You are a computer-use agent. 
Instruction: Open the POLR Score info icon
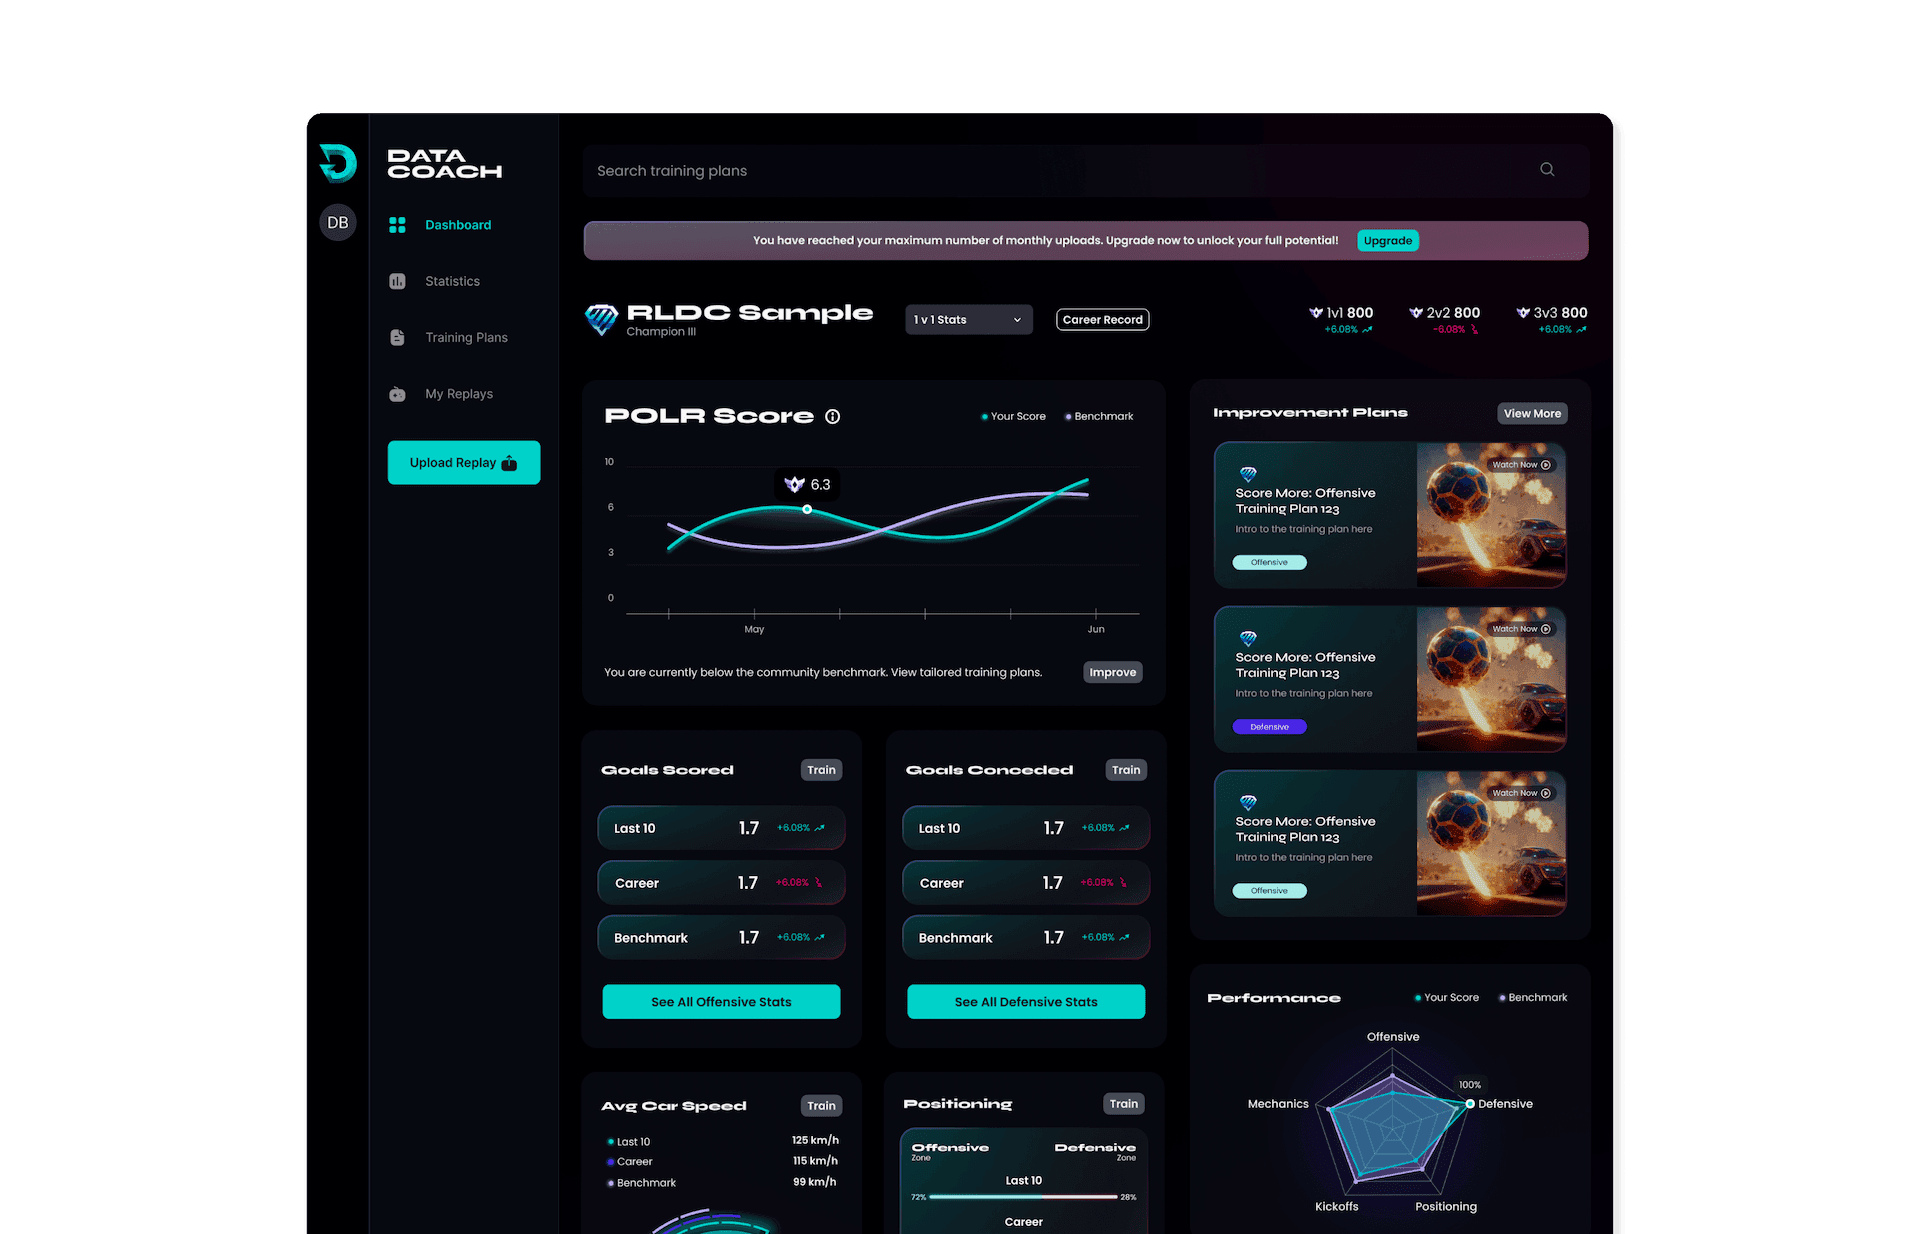tap(834, 417)
